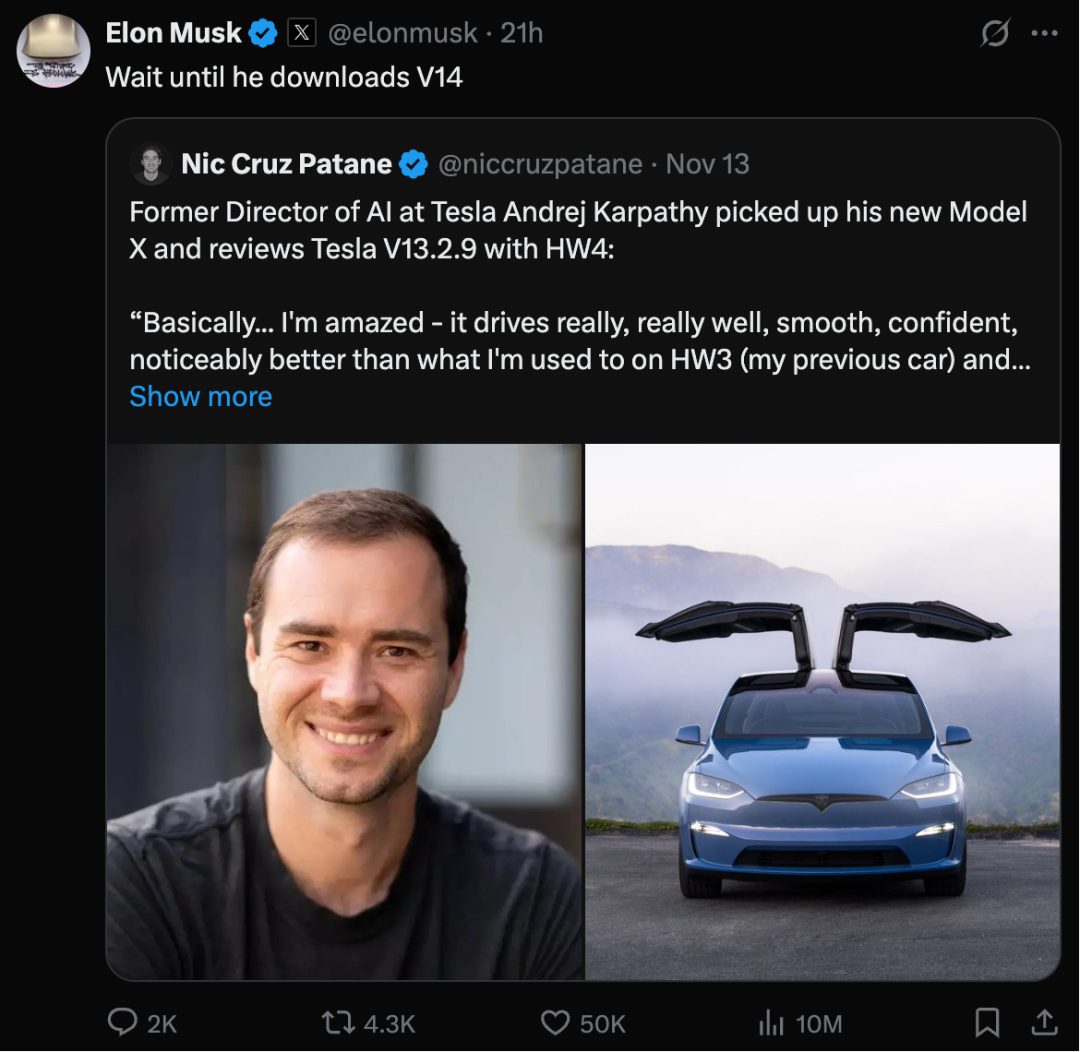Click Elon Musk's blue verified badge
This screenshot has height=1052, width=1080.
263,33
